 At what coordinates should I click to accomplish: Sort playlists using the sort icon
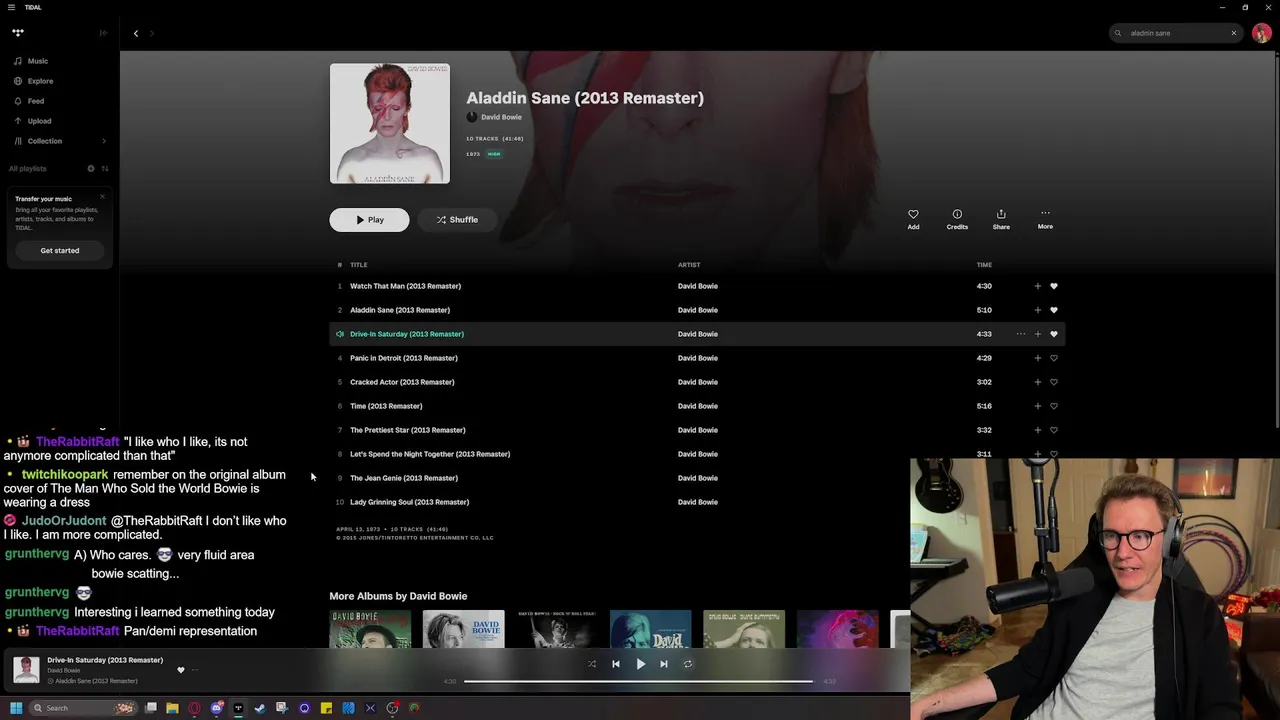coord(104,168)
